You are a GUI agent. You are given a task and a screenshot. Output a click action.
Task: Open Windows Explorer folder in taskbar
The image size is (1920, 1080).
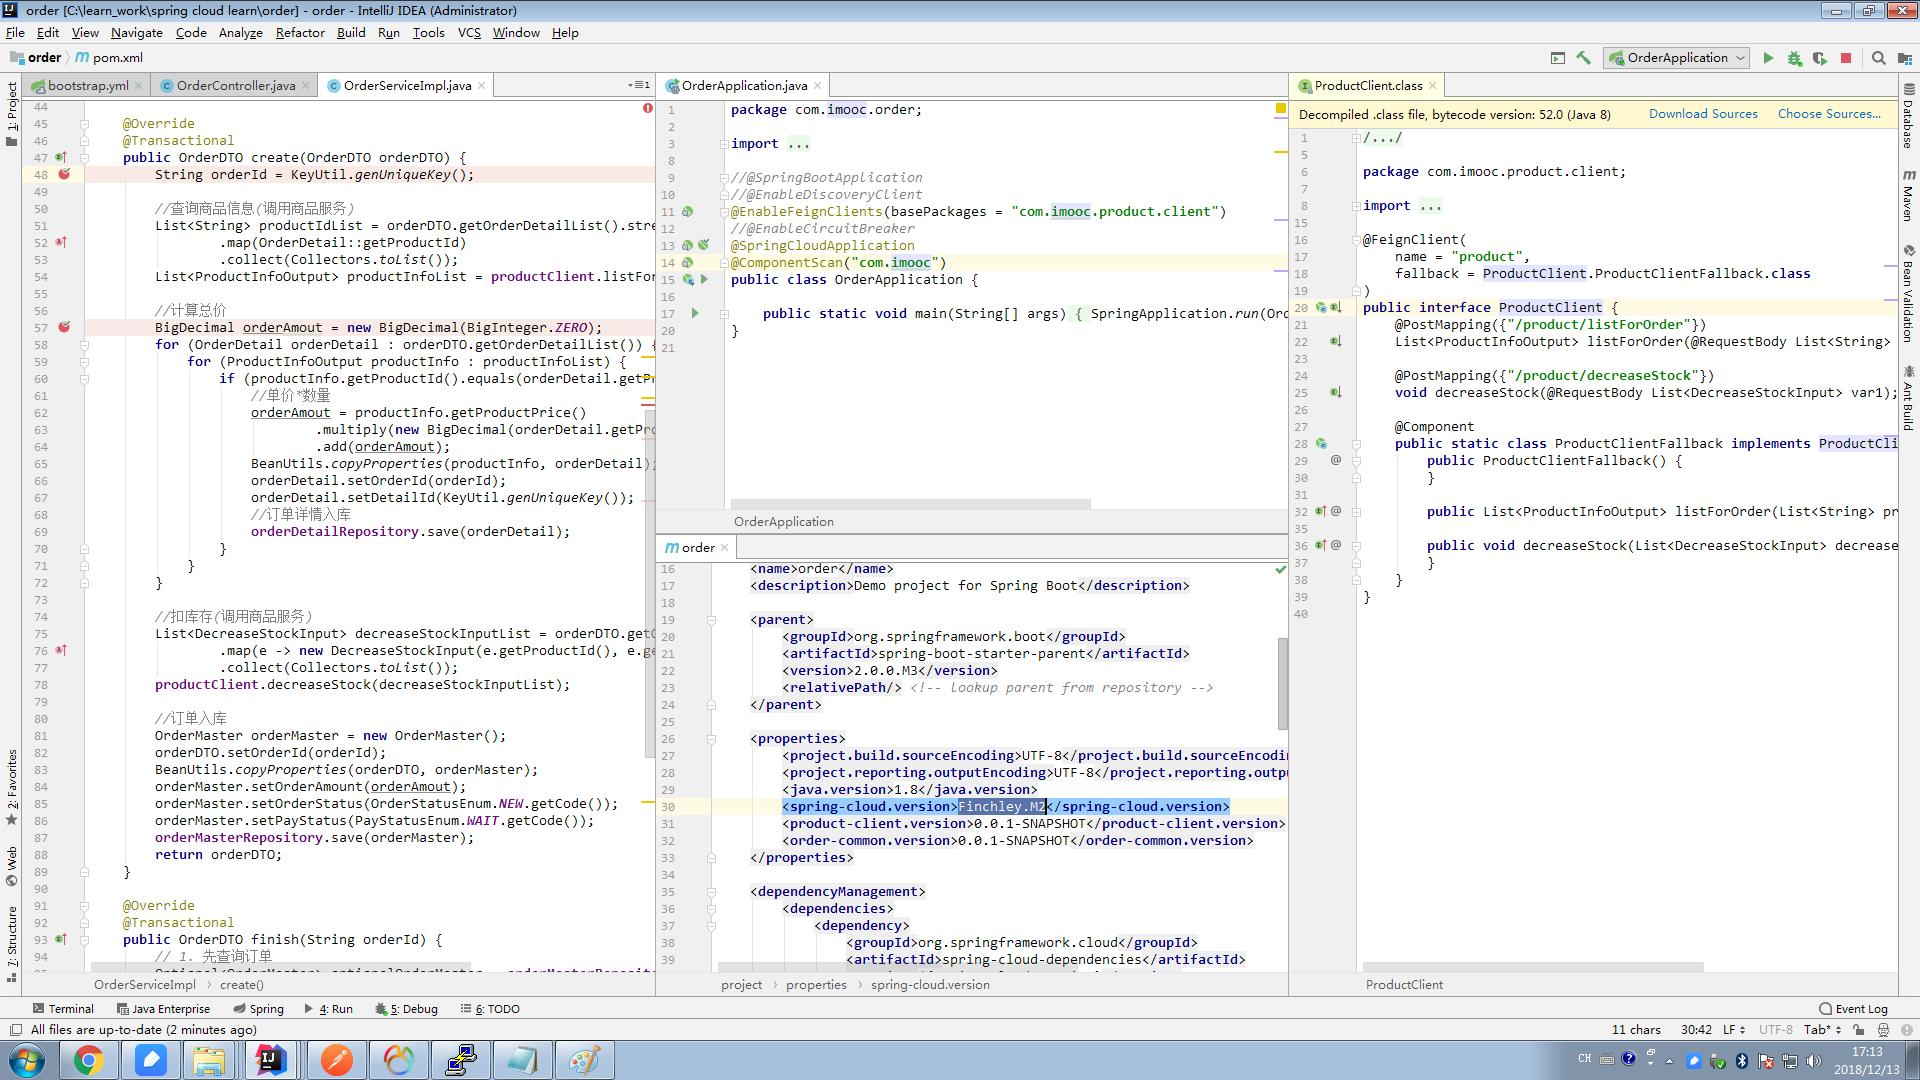pos(209,1060)
